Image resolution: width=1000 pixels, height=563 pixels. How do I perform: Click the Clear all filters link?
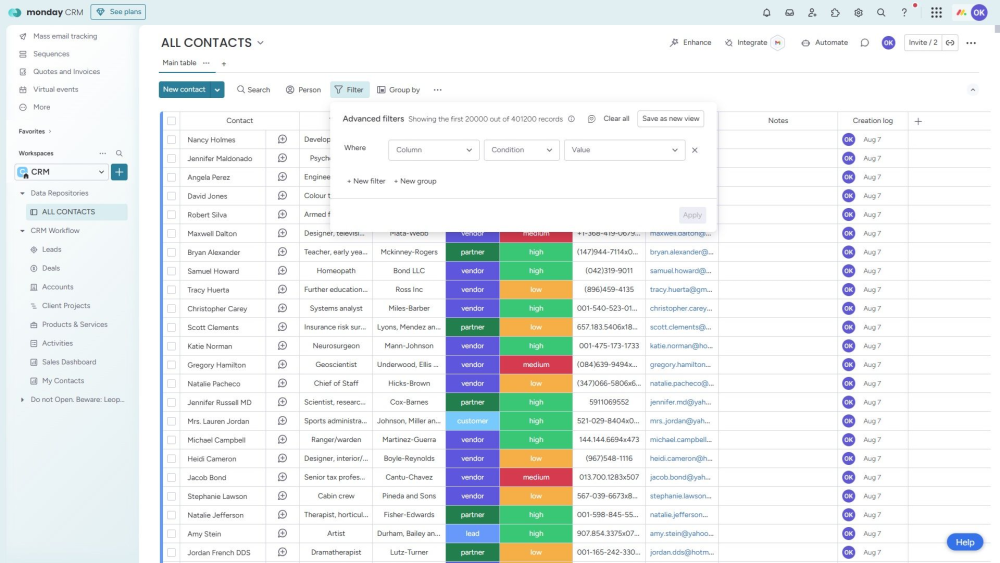coord(616,119)
